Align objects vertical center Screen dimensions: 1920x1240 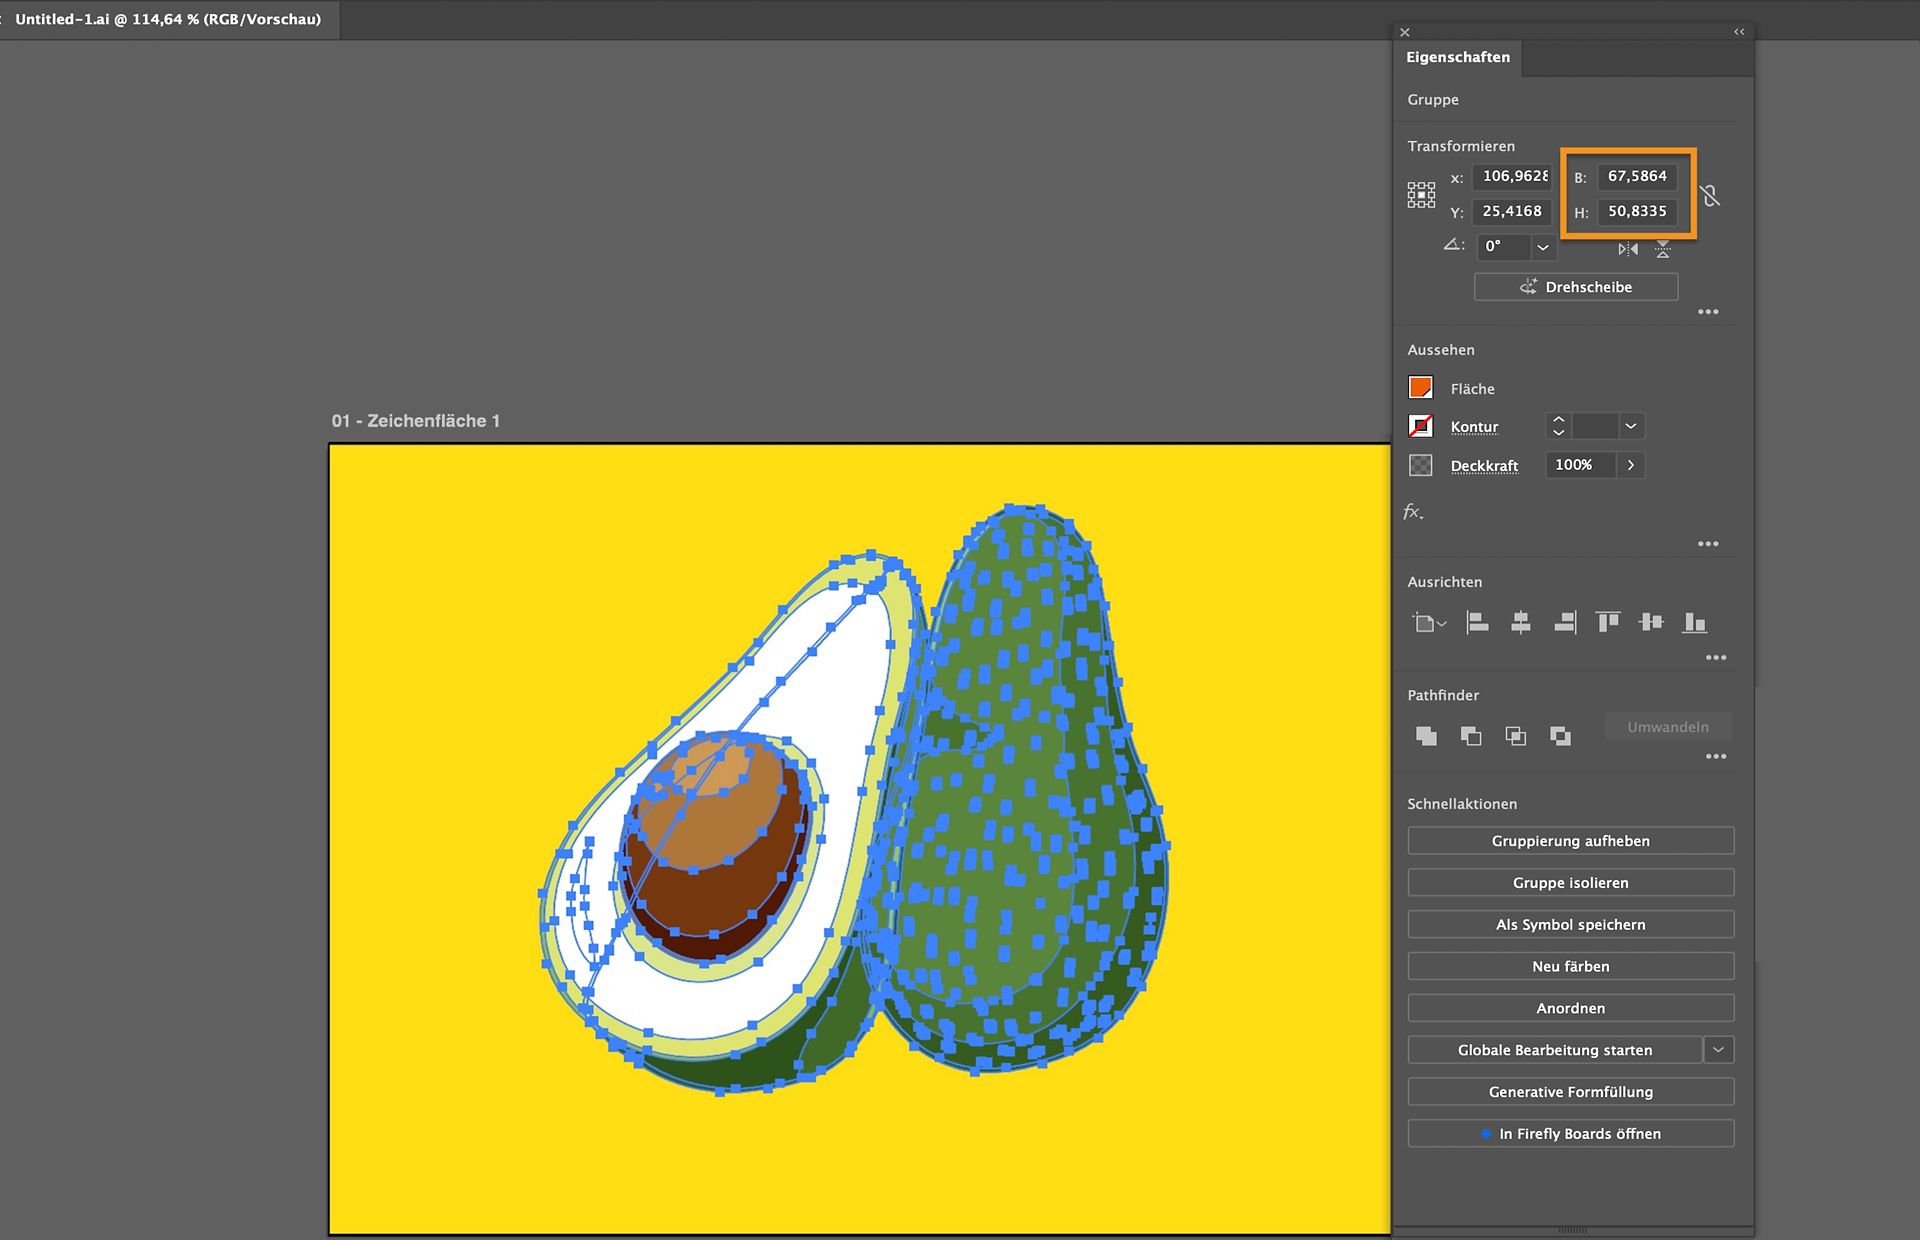(1651, 623)
